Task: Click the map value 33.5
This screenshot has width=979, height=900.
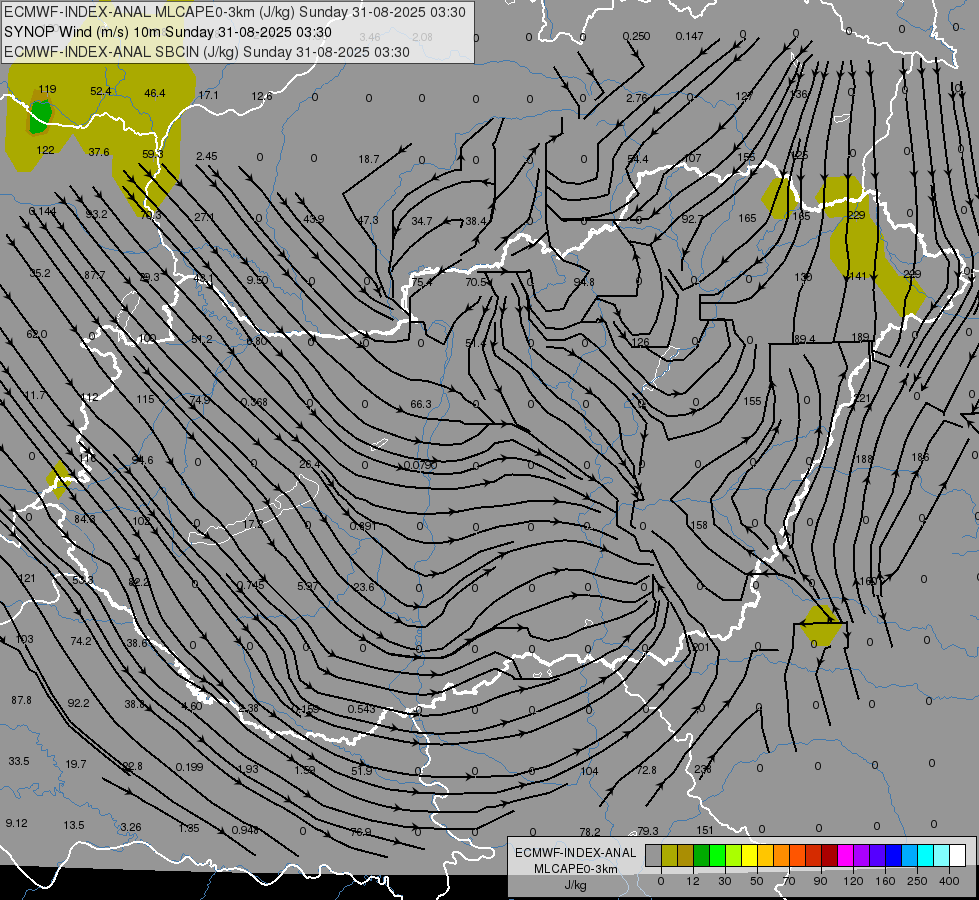Action: coord(19,761)
